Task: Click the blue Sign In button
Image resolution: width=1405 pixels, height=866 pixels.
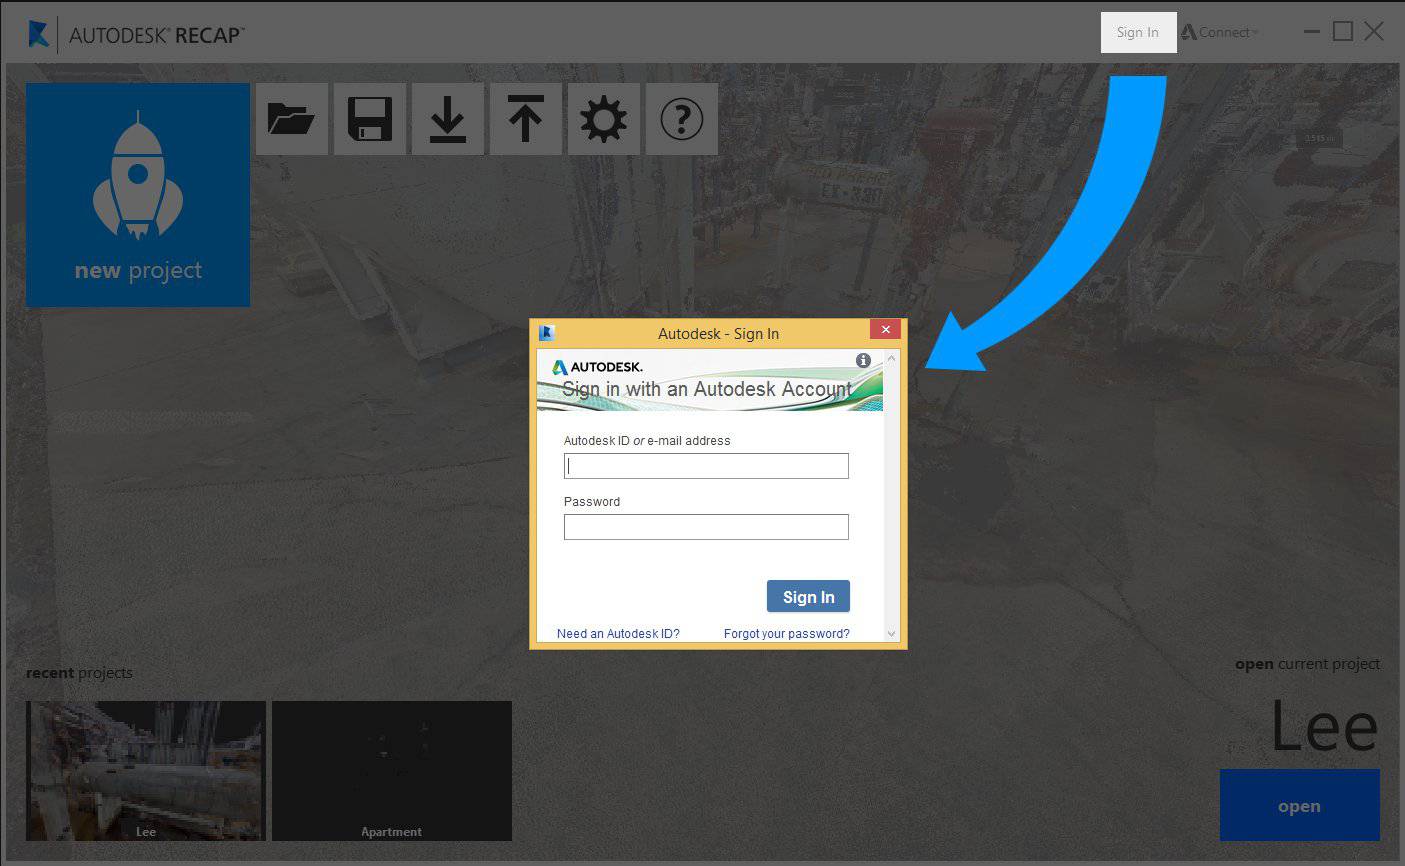Action: (808, 596)
